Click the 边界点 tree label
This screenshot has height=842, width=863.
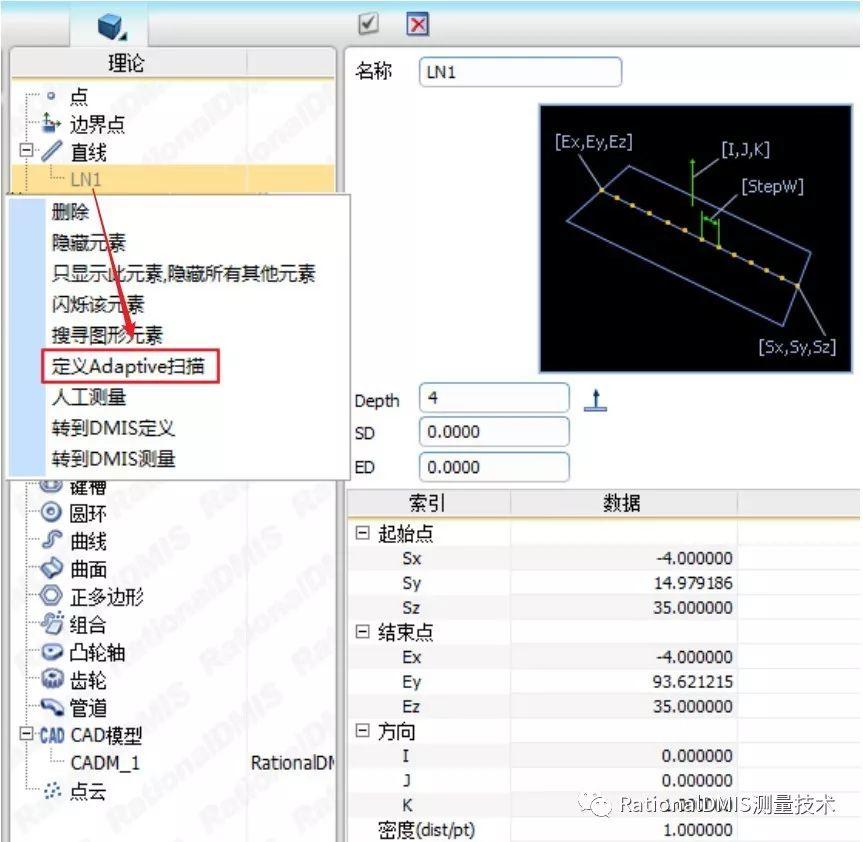pos(98,124)
